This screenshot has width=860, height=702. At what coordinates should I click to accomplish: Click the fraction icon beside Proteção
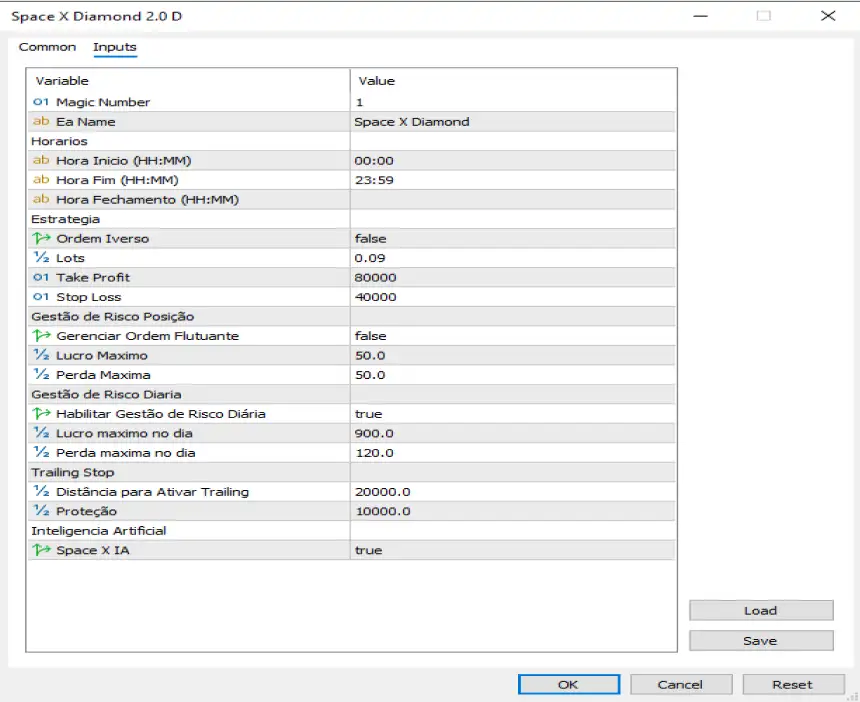41,512
